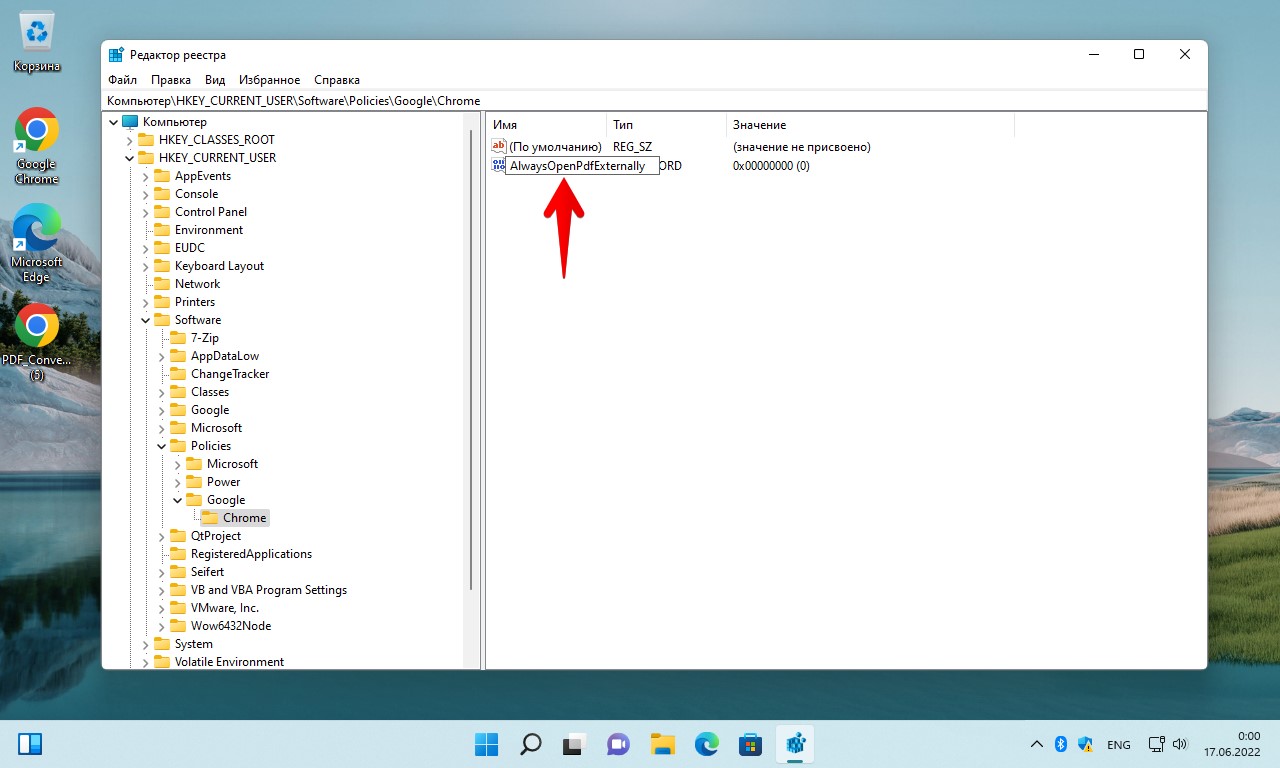Expand the Microsoft key under Policies
This screenshot has width=1280, height=768.
click(x=177, y=464)
